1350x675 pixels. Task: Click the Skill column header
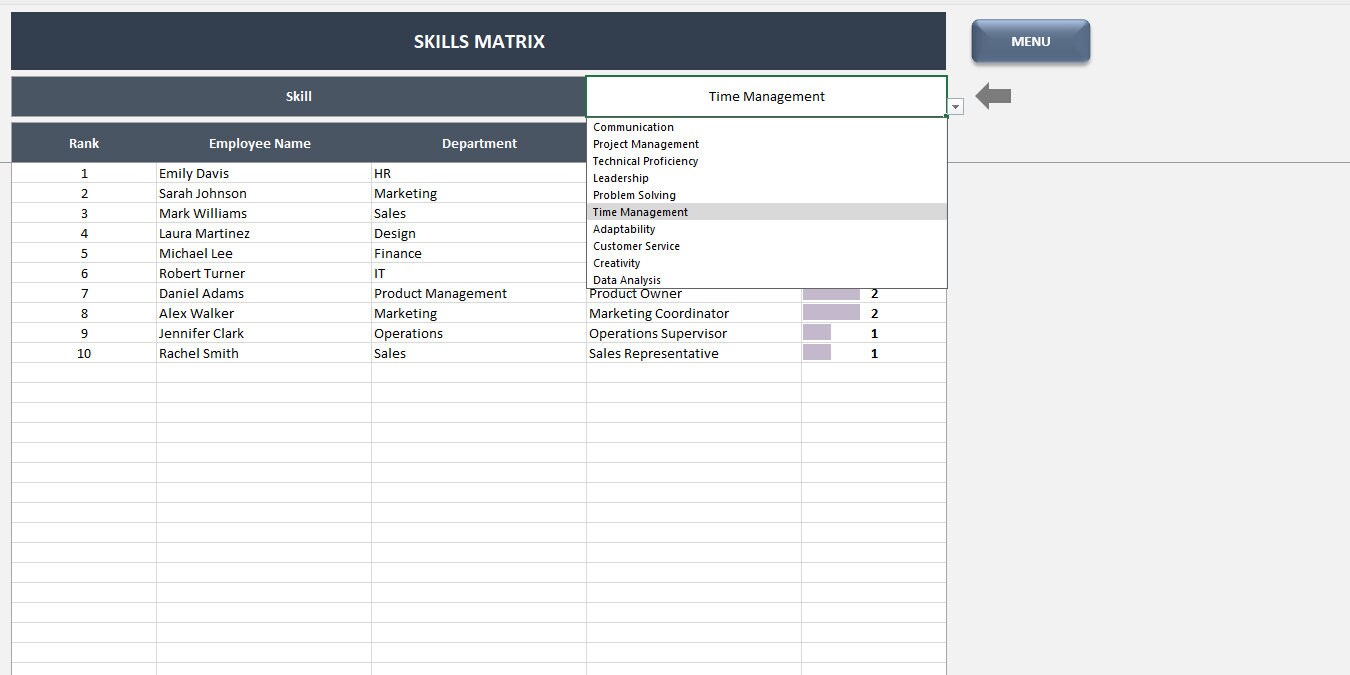(x=298, y=96)
